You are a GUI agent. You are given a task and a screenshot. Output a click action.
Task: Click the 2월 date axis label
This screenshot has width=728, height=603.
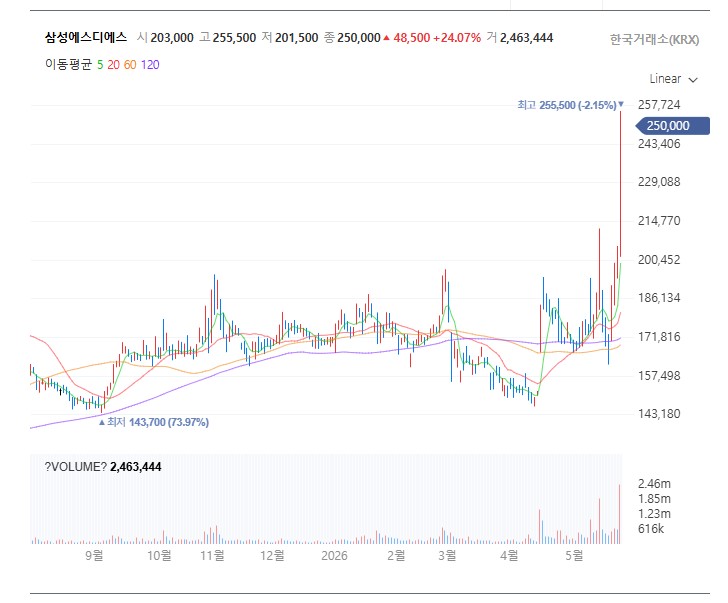(396, 555)
